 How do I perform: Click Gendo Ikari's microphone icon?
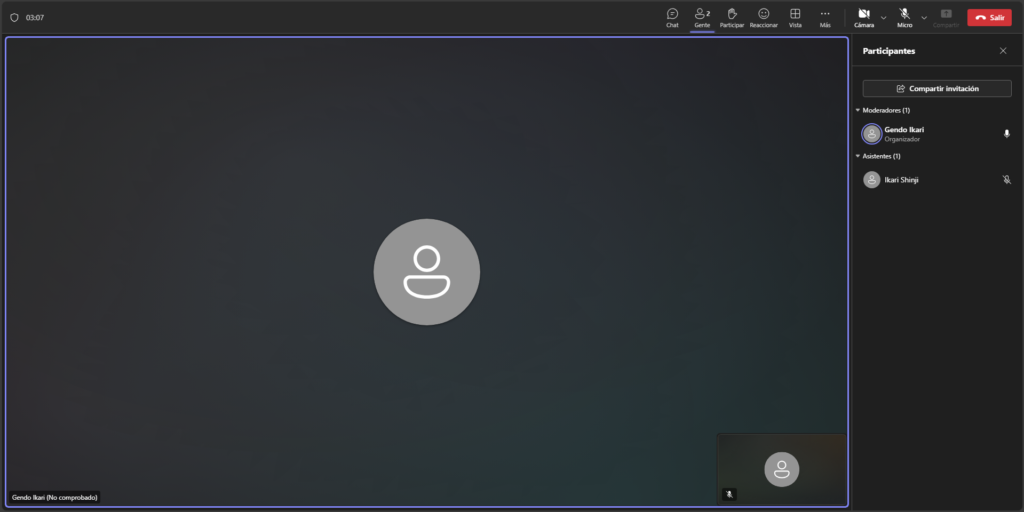pos(1006,134)
